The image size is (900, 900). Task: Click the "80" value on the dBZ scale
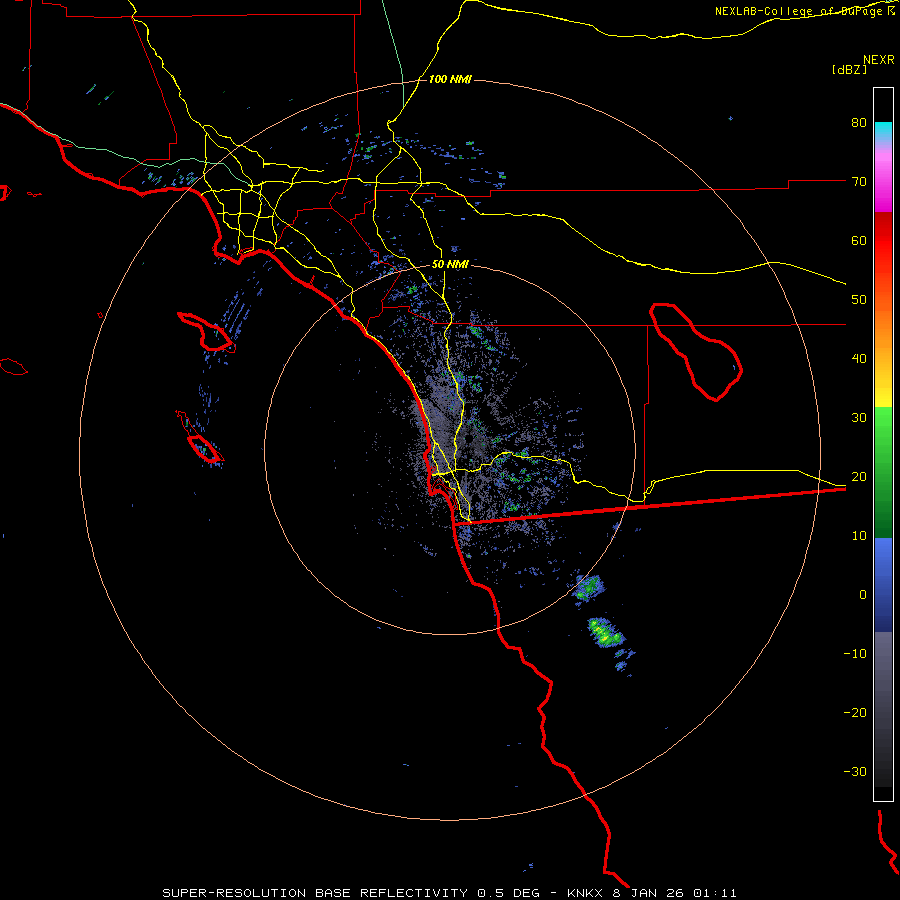pyautogui.click(x=859, y=123)
